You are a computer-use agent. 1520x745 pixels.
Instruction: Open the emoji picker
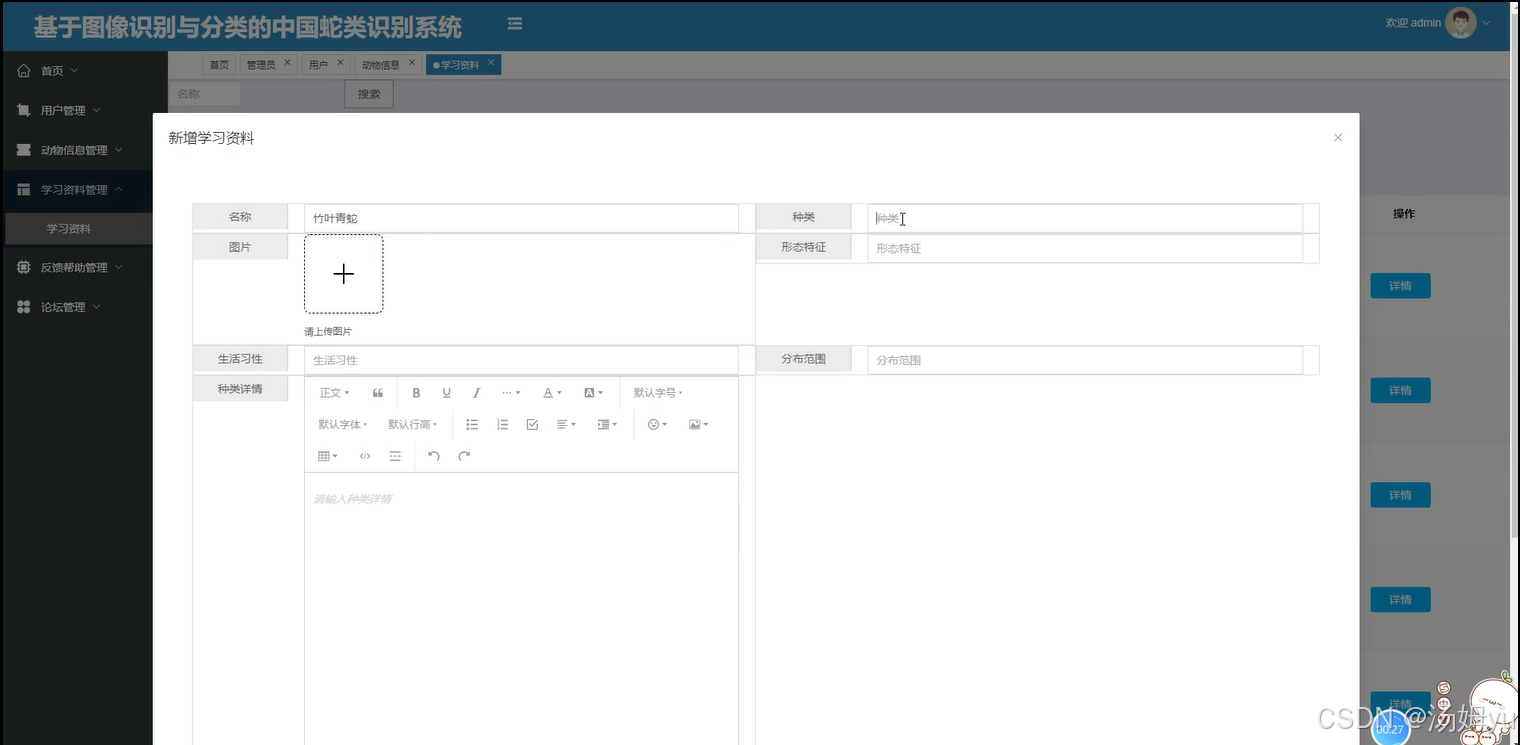coord(657,425)
